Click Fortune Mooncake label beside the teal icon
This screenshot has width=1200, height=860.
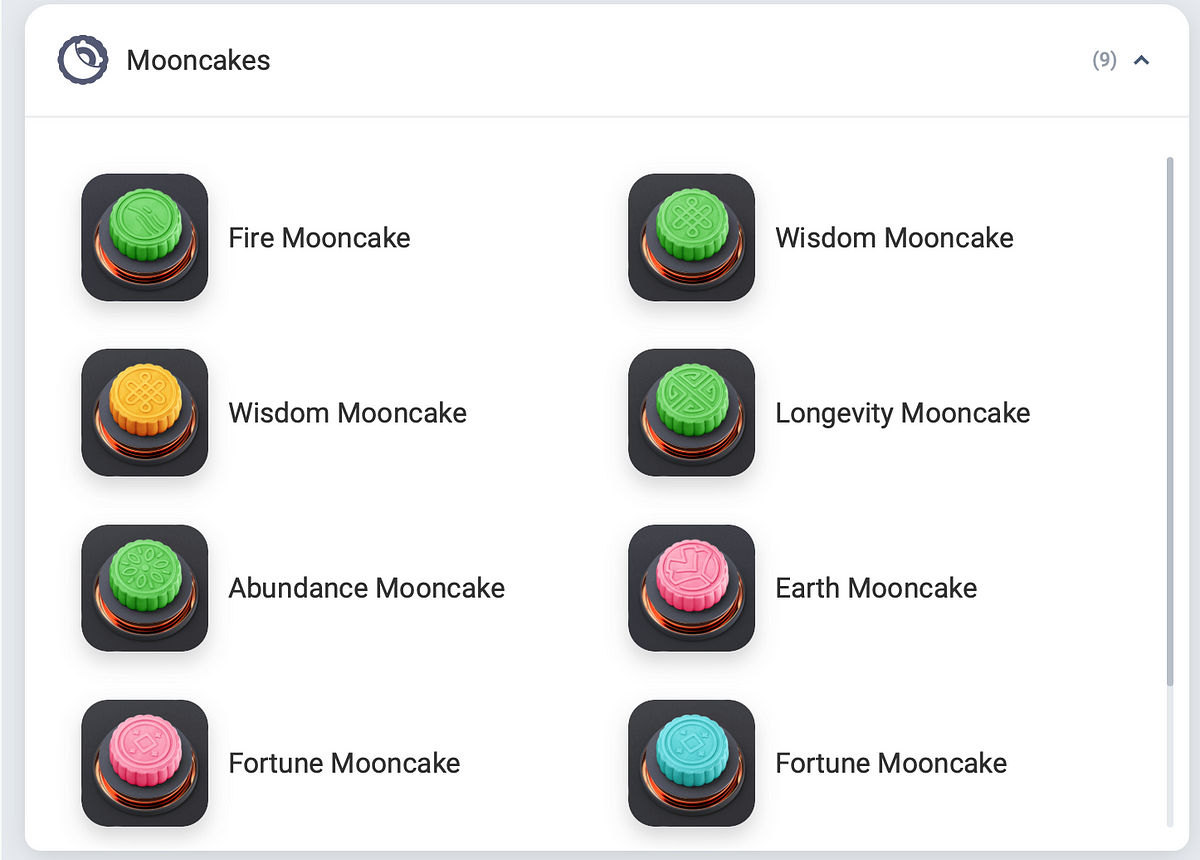click(891, 763)
